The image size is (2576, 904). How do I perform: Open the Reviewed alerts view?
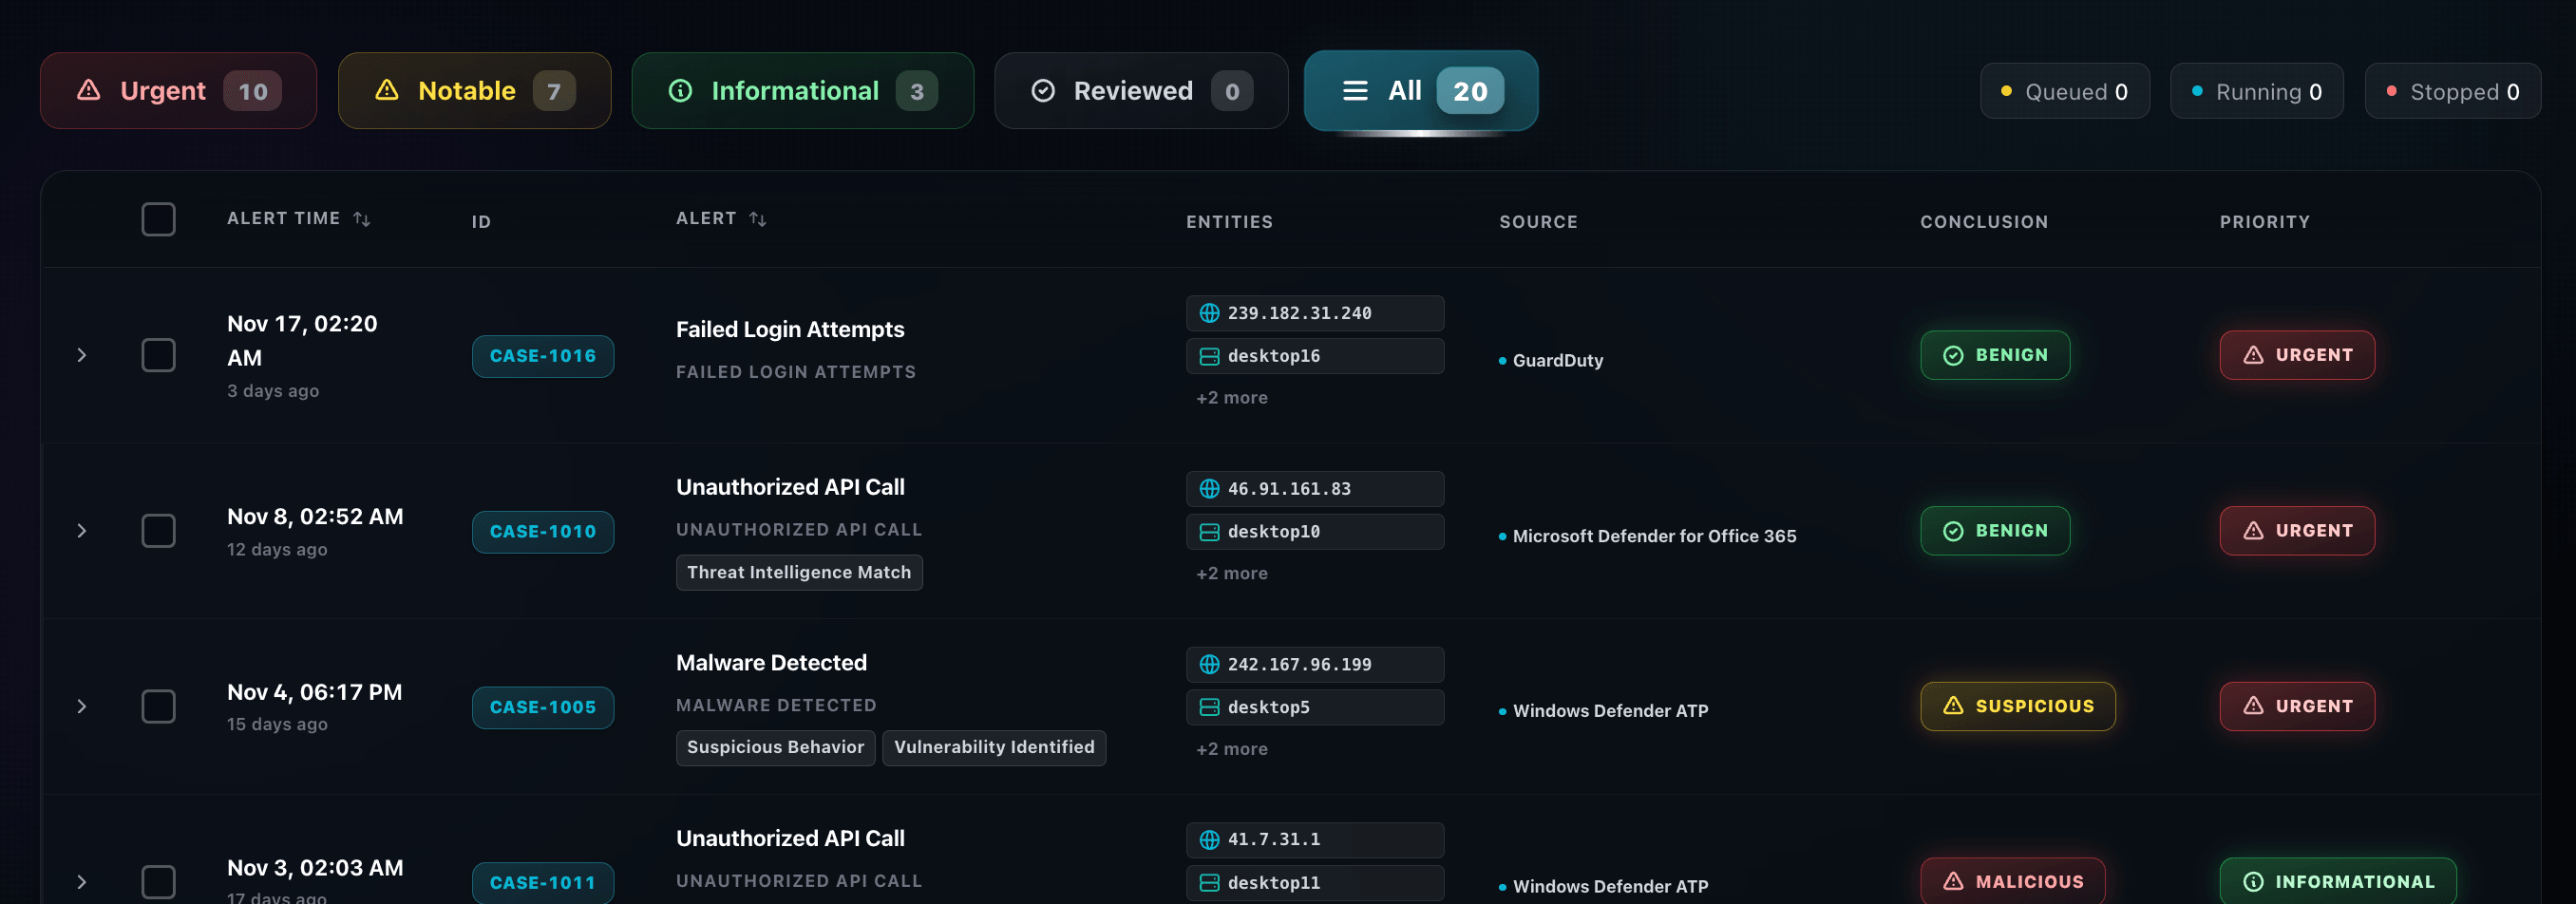point(1133,90)
